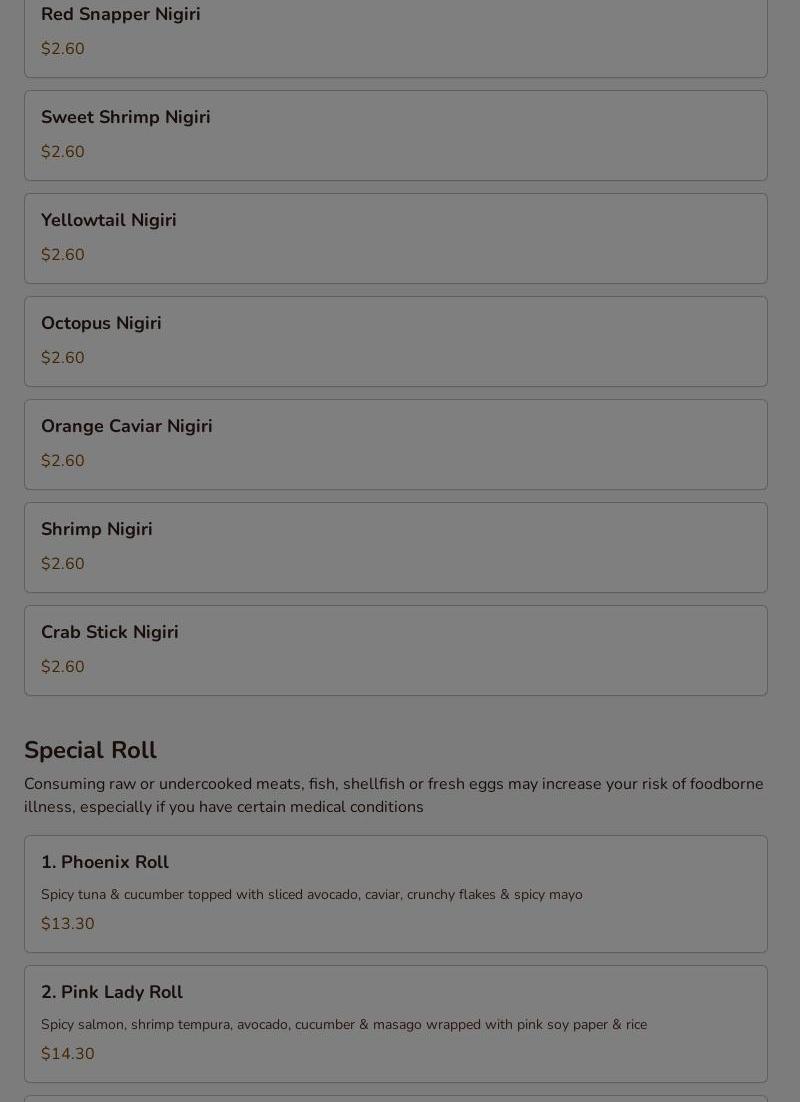Select Sweet Shrimp Nigiri menu card
Screen dimensions: 800x1102
click(x=395, y=135)
